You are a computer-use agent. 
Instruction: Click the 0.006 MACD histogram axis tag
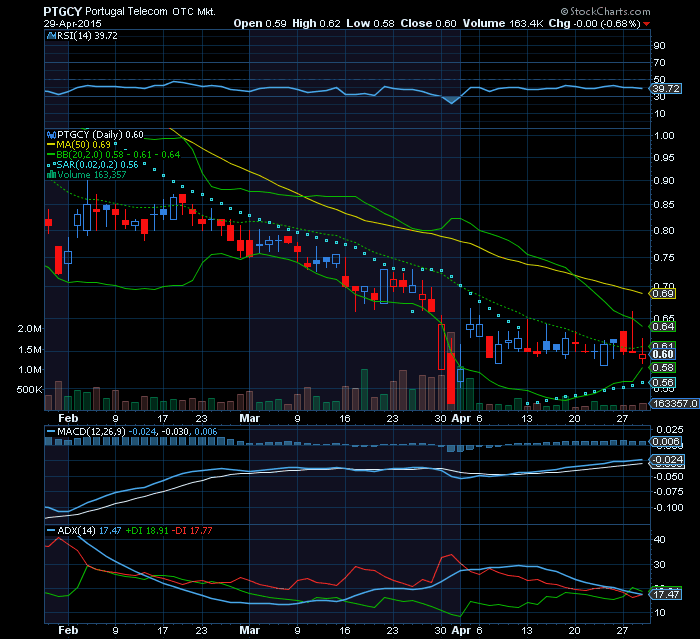coord(666,442)
